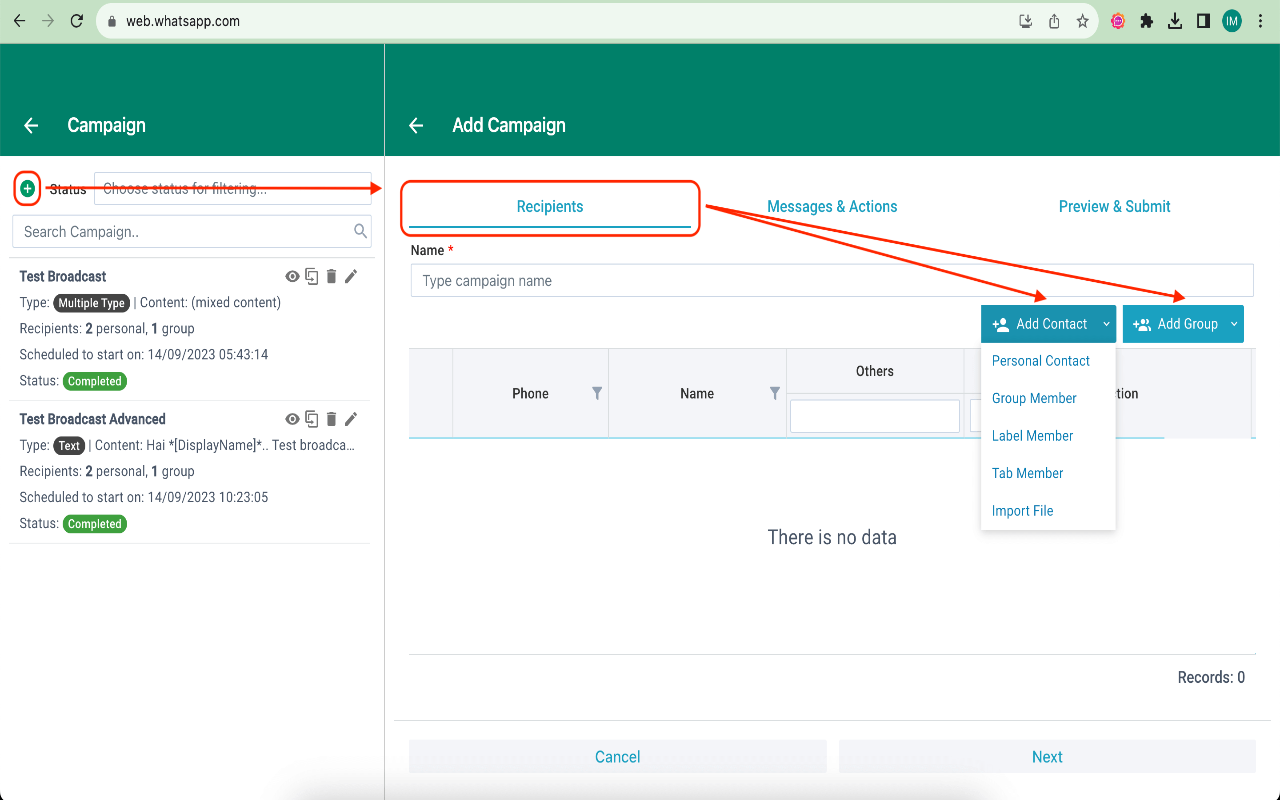Cancel the new campaign
Screen dimensions: 1280x800
tap(617, 757)
